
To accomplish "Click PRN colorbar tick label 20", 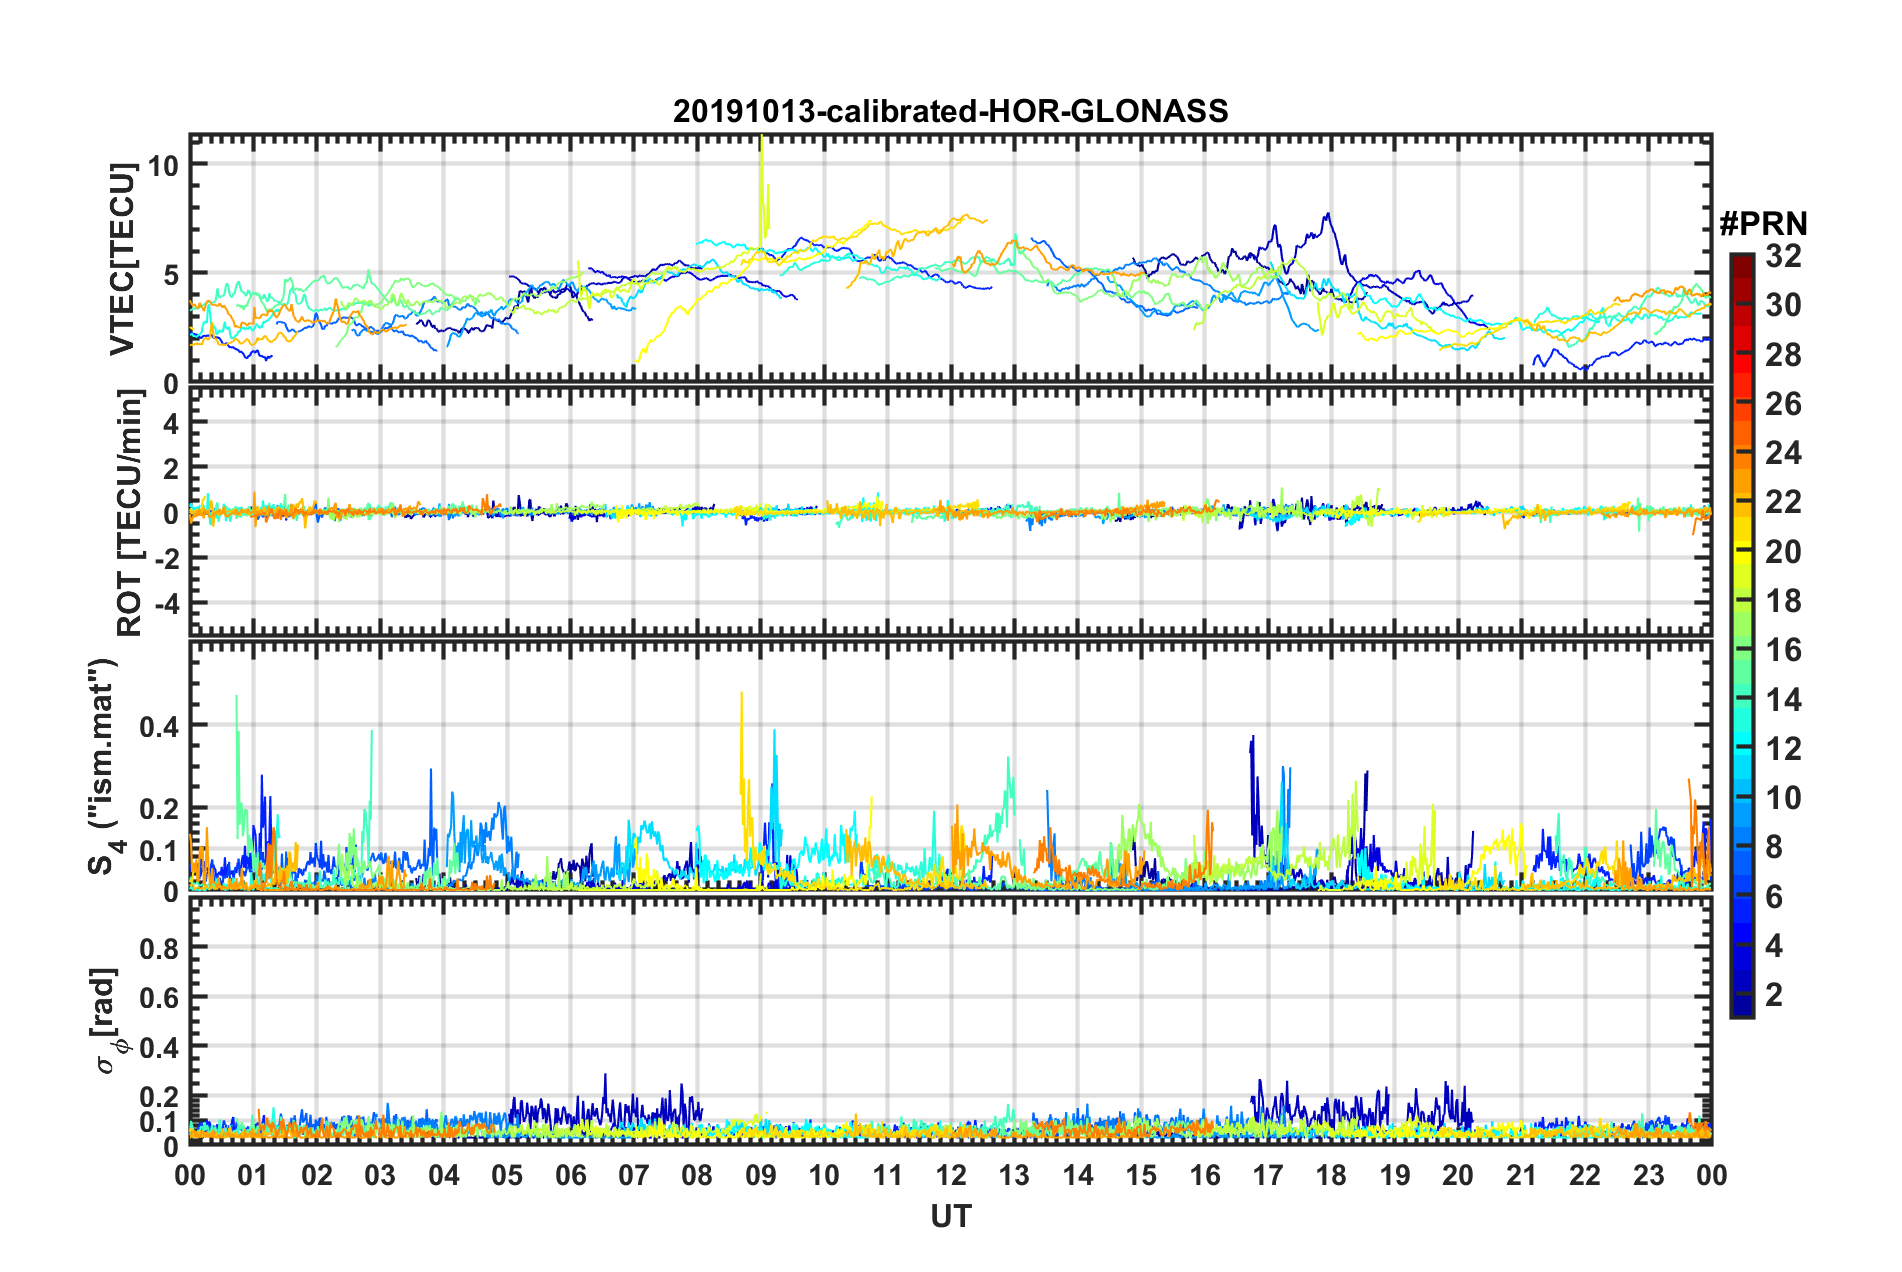I will [x=1783, y=552].
